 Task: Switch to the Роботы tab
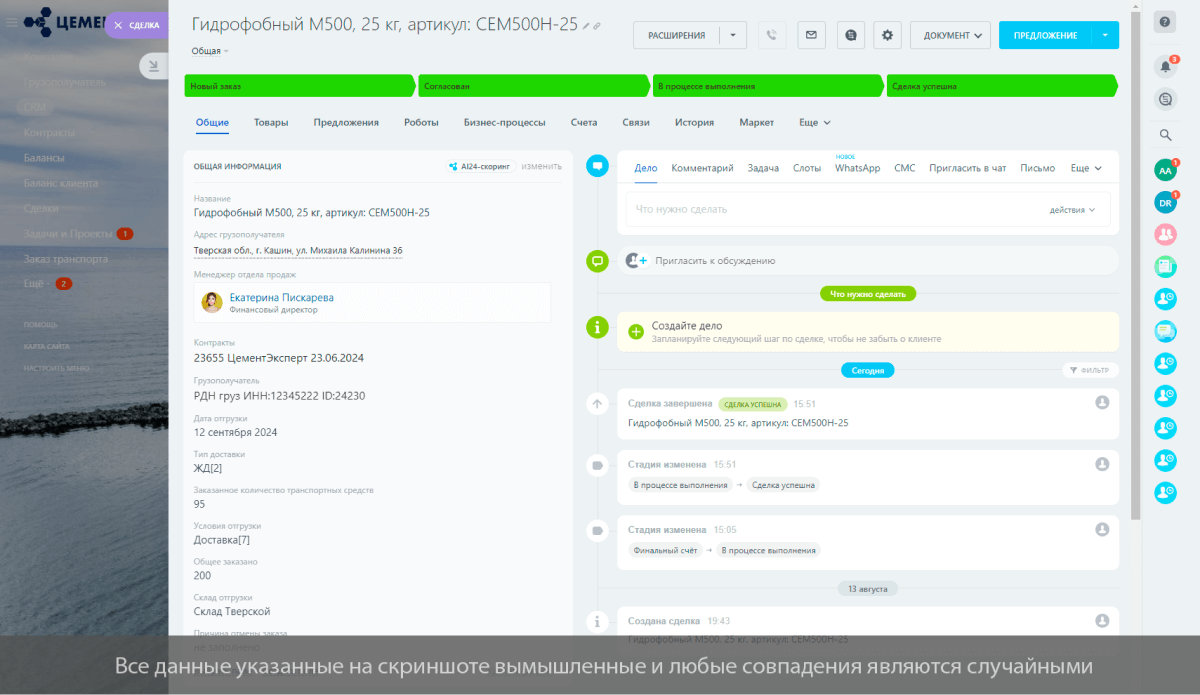point(421,123)
